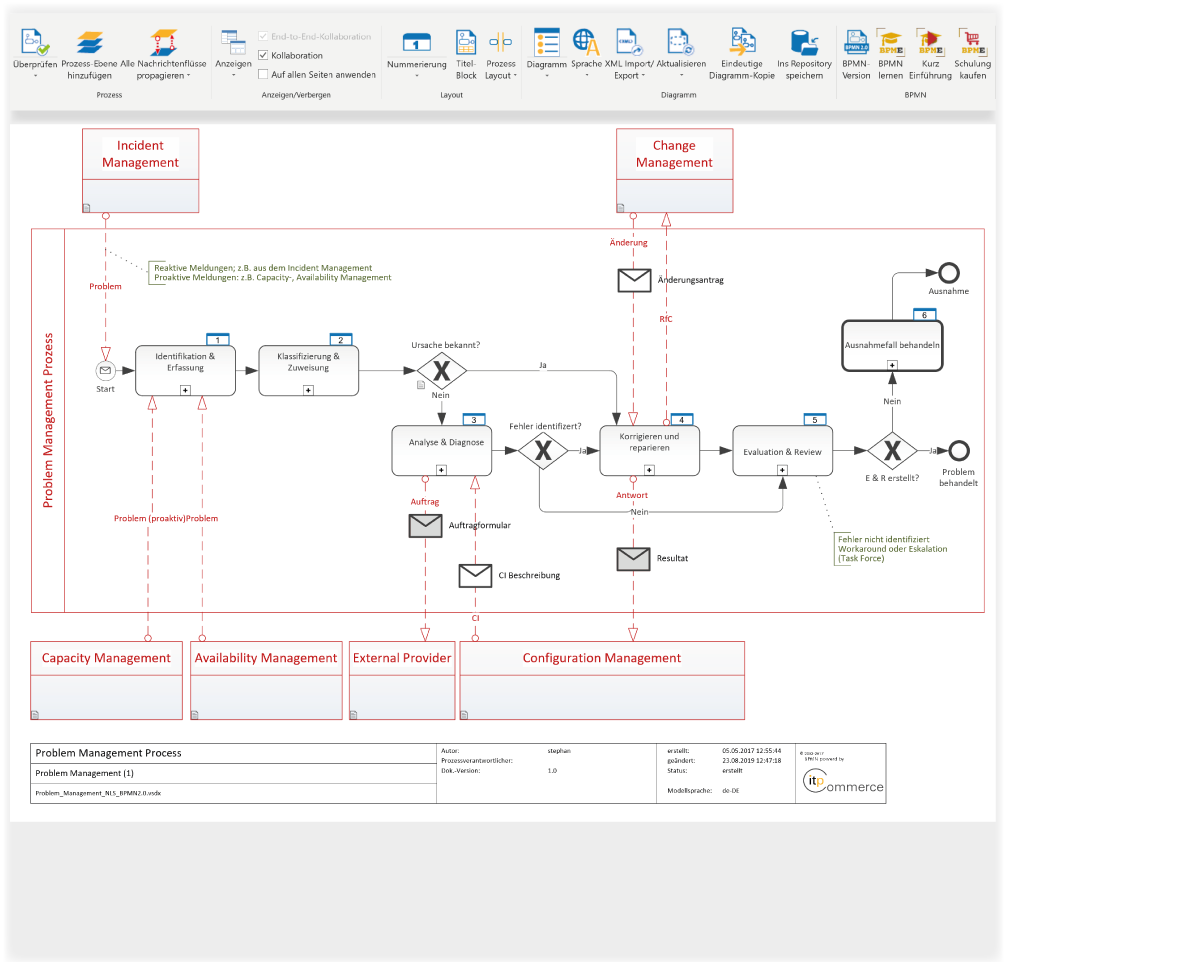Click the BPMN lernen icon
1200x962 pixels.
(890, 42)
